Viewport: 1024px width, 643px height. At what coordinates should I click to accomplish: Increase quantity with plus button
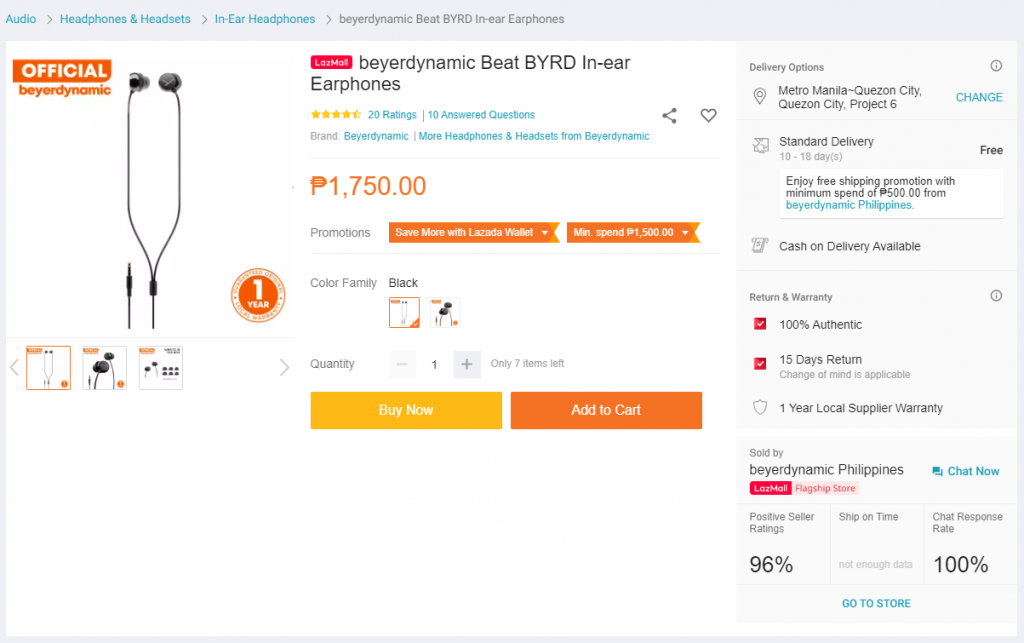[x=467, y=364]
